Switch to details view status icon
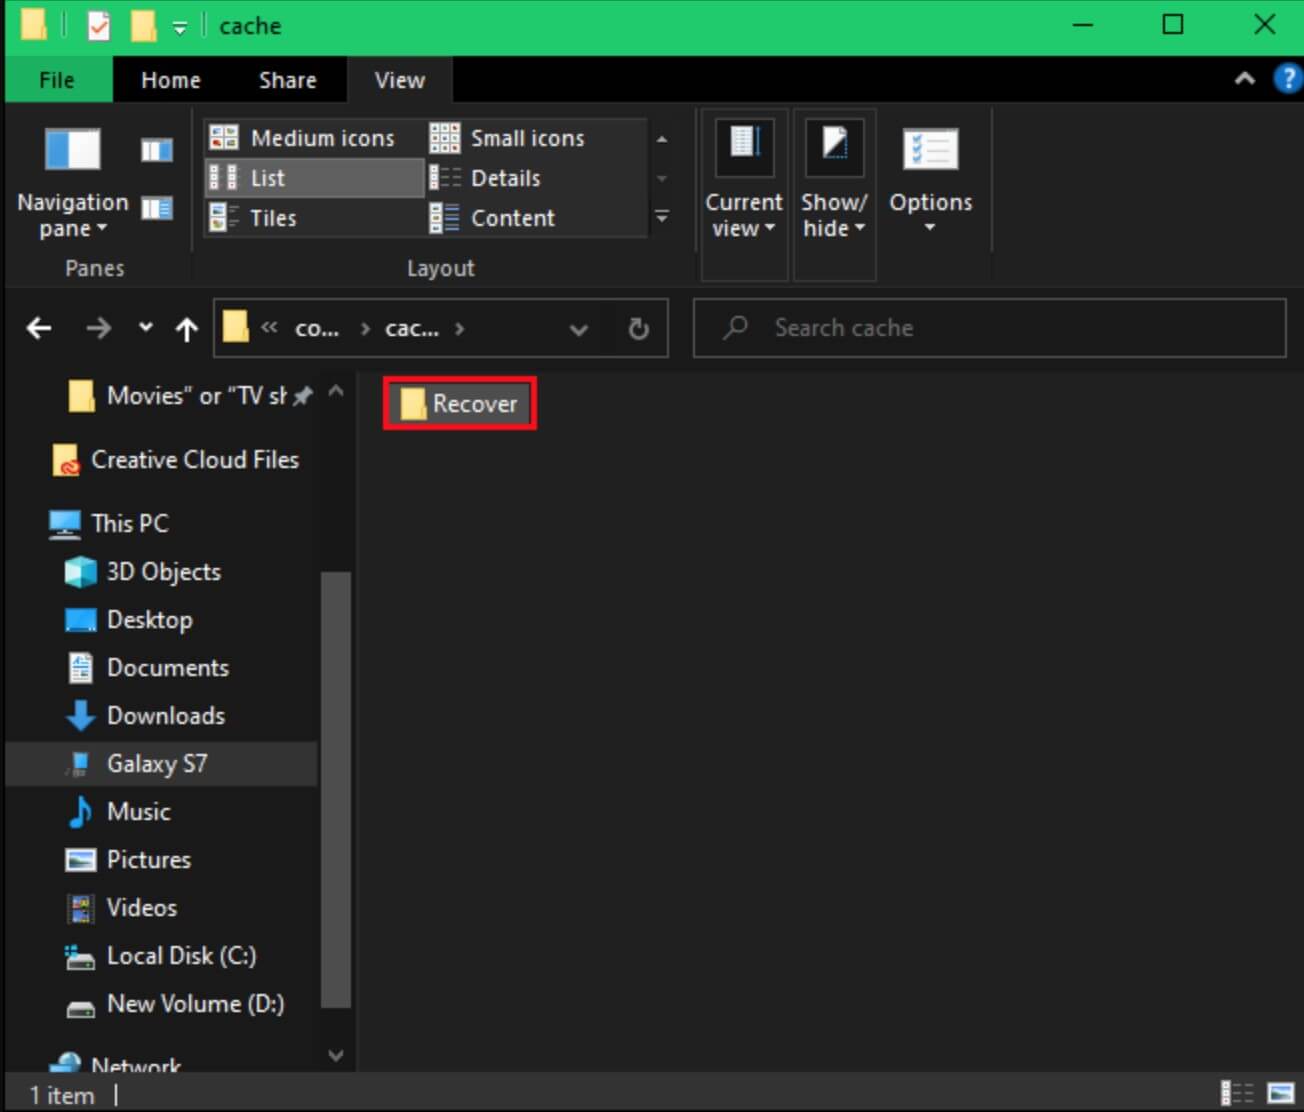 coord(1238,1093)
